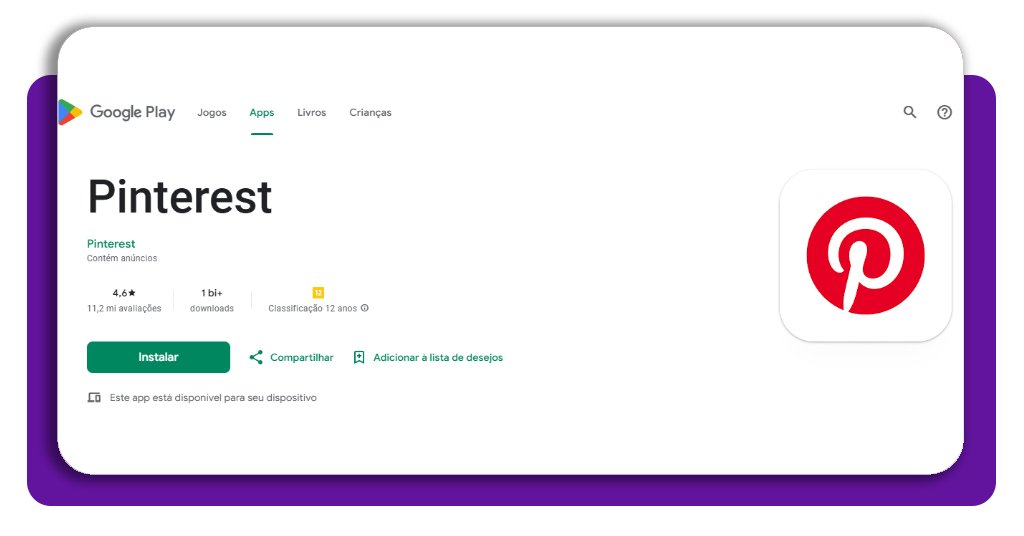Screen dimensions: 1024x536
Task: Click the share icon beside Compartilhar
Action: [x=256, y=357]
